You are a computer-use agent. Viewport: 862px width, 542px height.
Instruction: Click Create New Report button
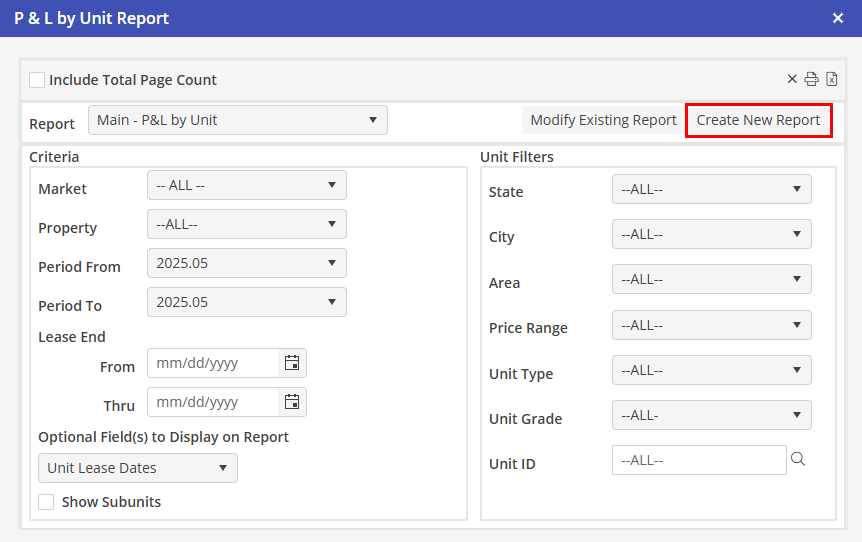(758, 120)
